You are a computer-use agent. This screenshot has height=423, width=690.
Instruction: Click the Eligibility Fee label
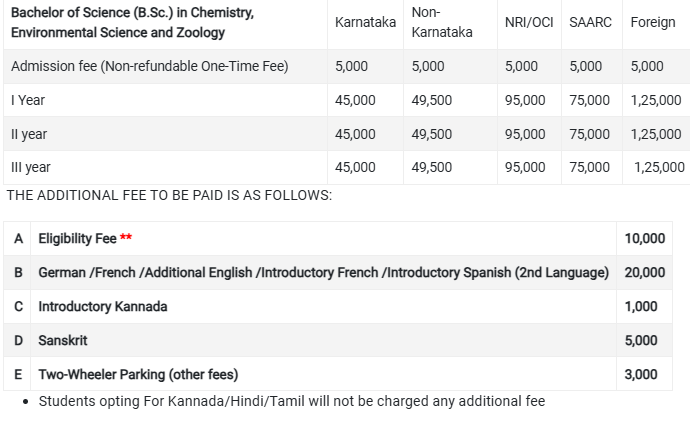tap(77, 238)
